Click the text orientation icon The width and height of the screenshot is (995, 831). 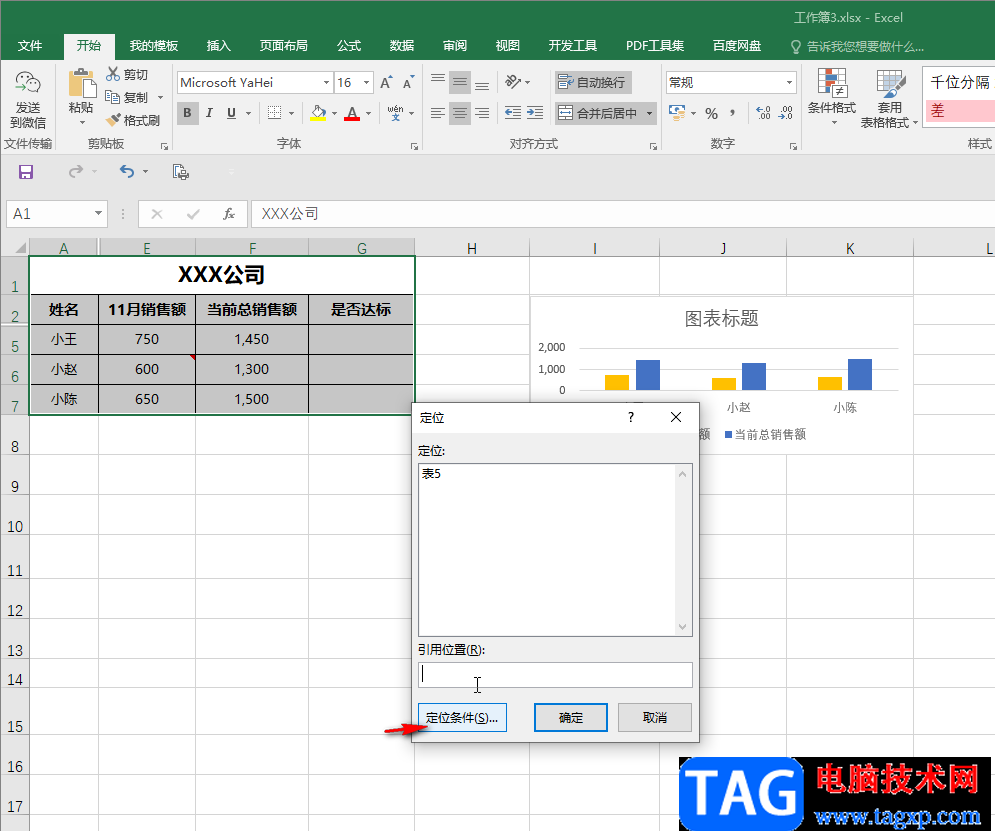[x=513, y=82]
